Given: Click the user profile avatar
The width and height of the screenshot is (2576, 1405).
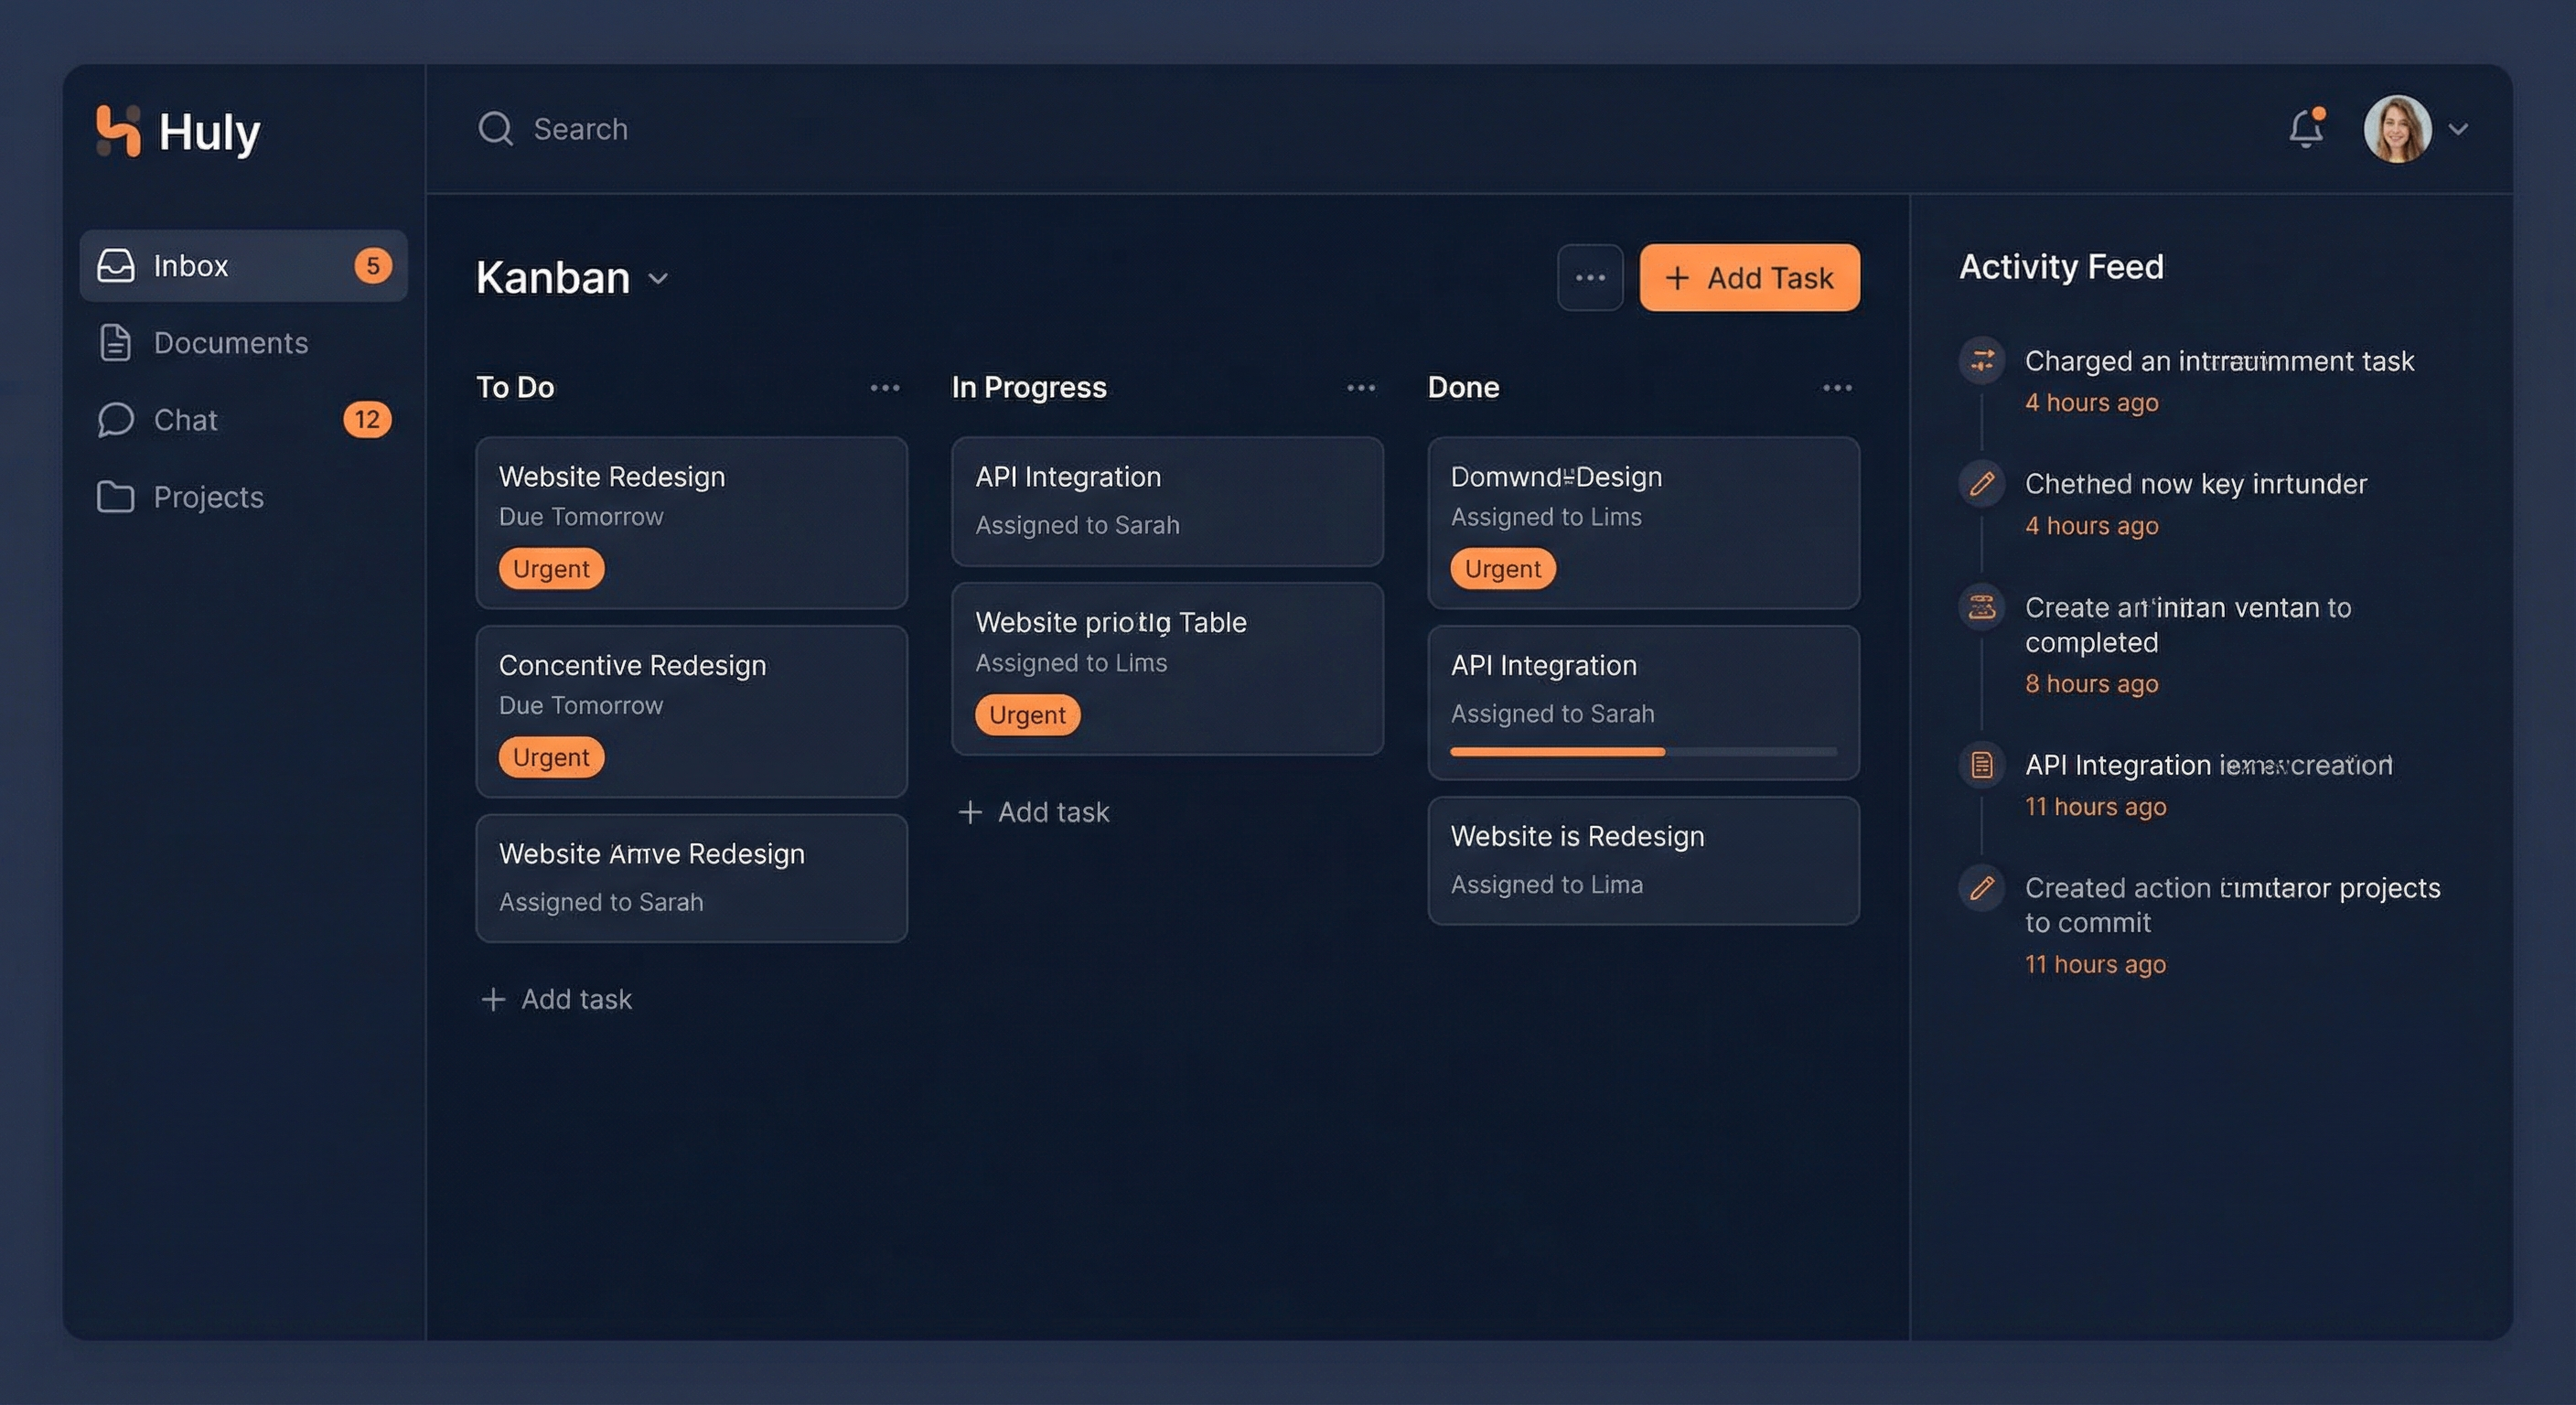Looking at the screenshot, I should click(2397, 129).
